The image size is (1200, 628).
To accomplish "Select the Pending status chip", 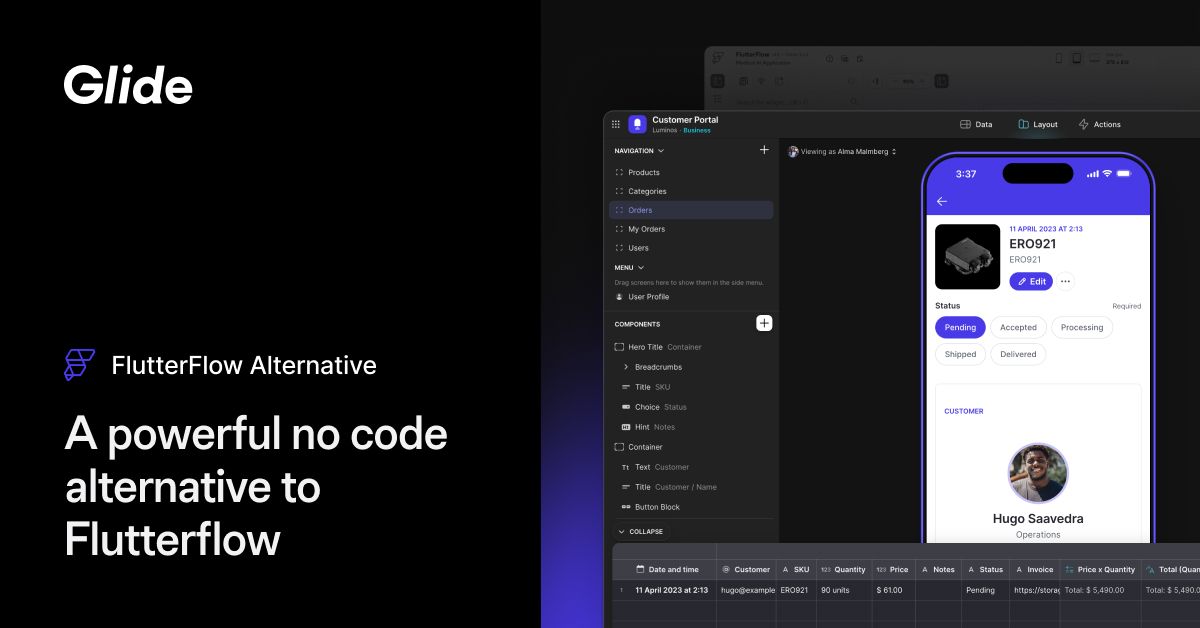I will 960,327.
